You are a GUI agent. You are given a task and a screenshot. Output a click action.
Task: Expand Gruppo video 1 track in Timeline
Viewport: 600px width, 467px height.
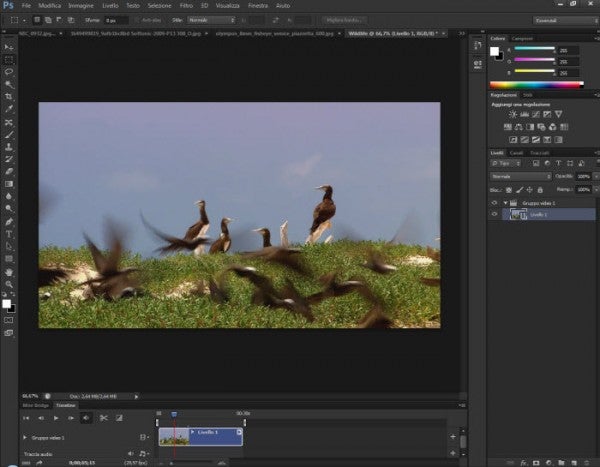click(x=25, y=438)
